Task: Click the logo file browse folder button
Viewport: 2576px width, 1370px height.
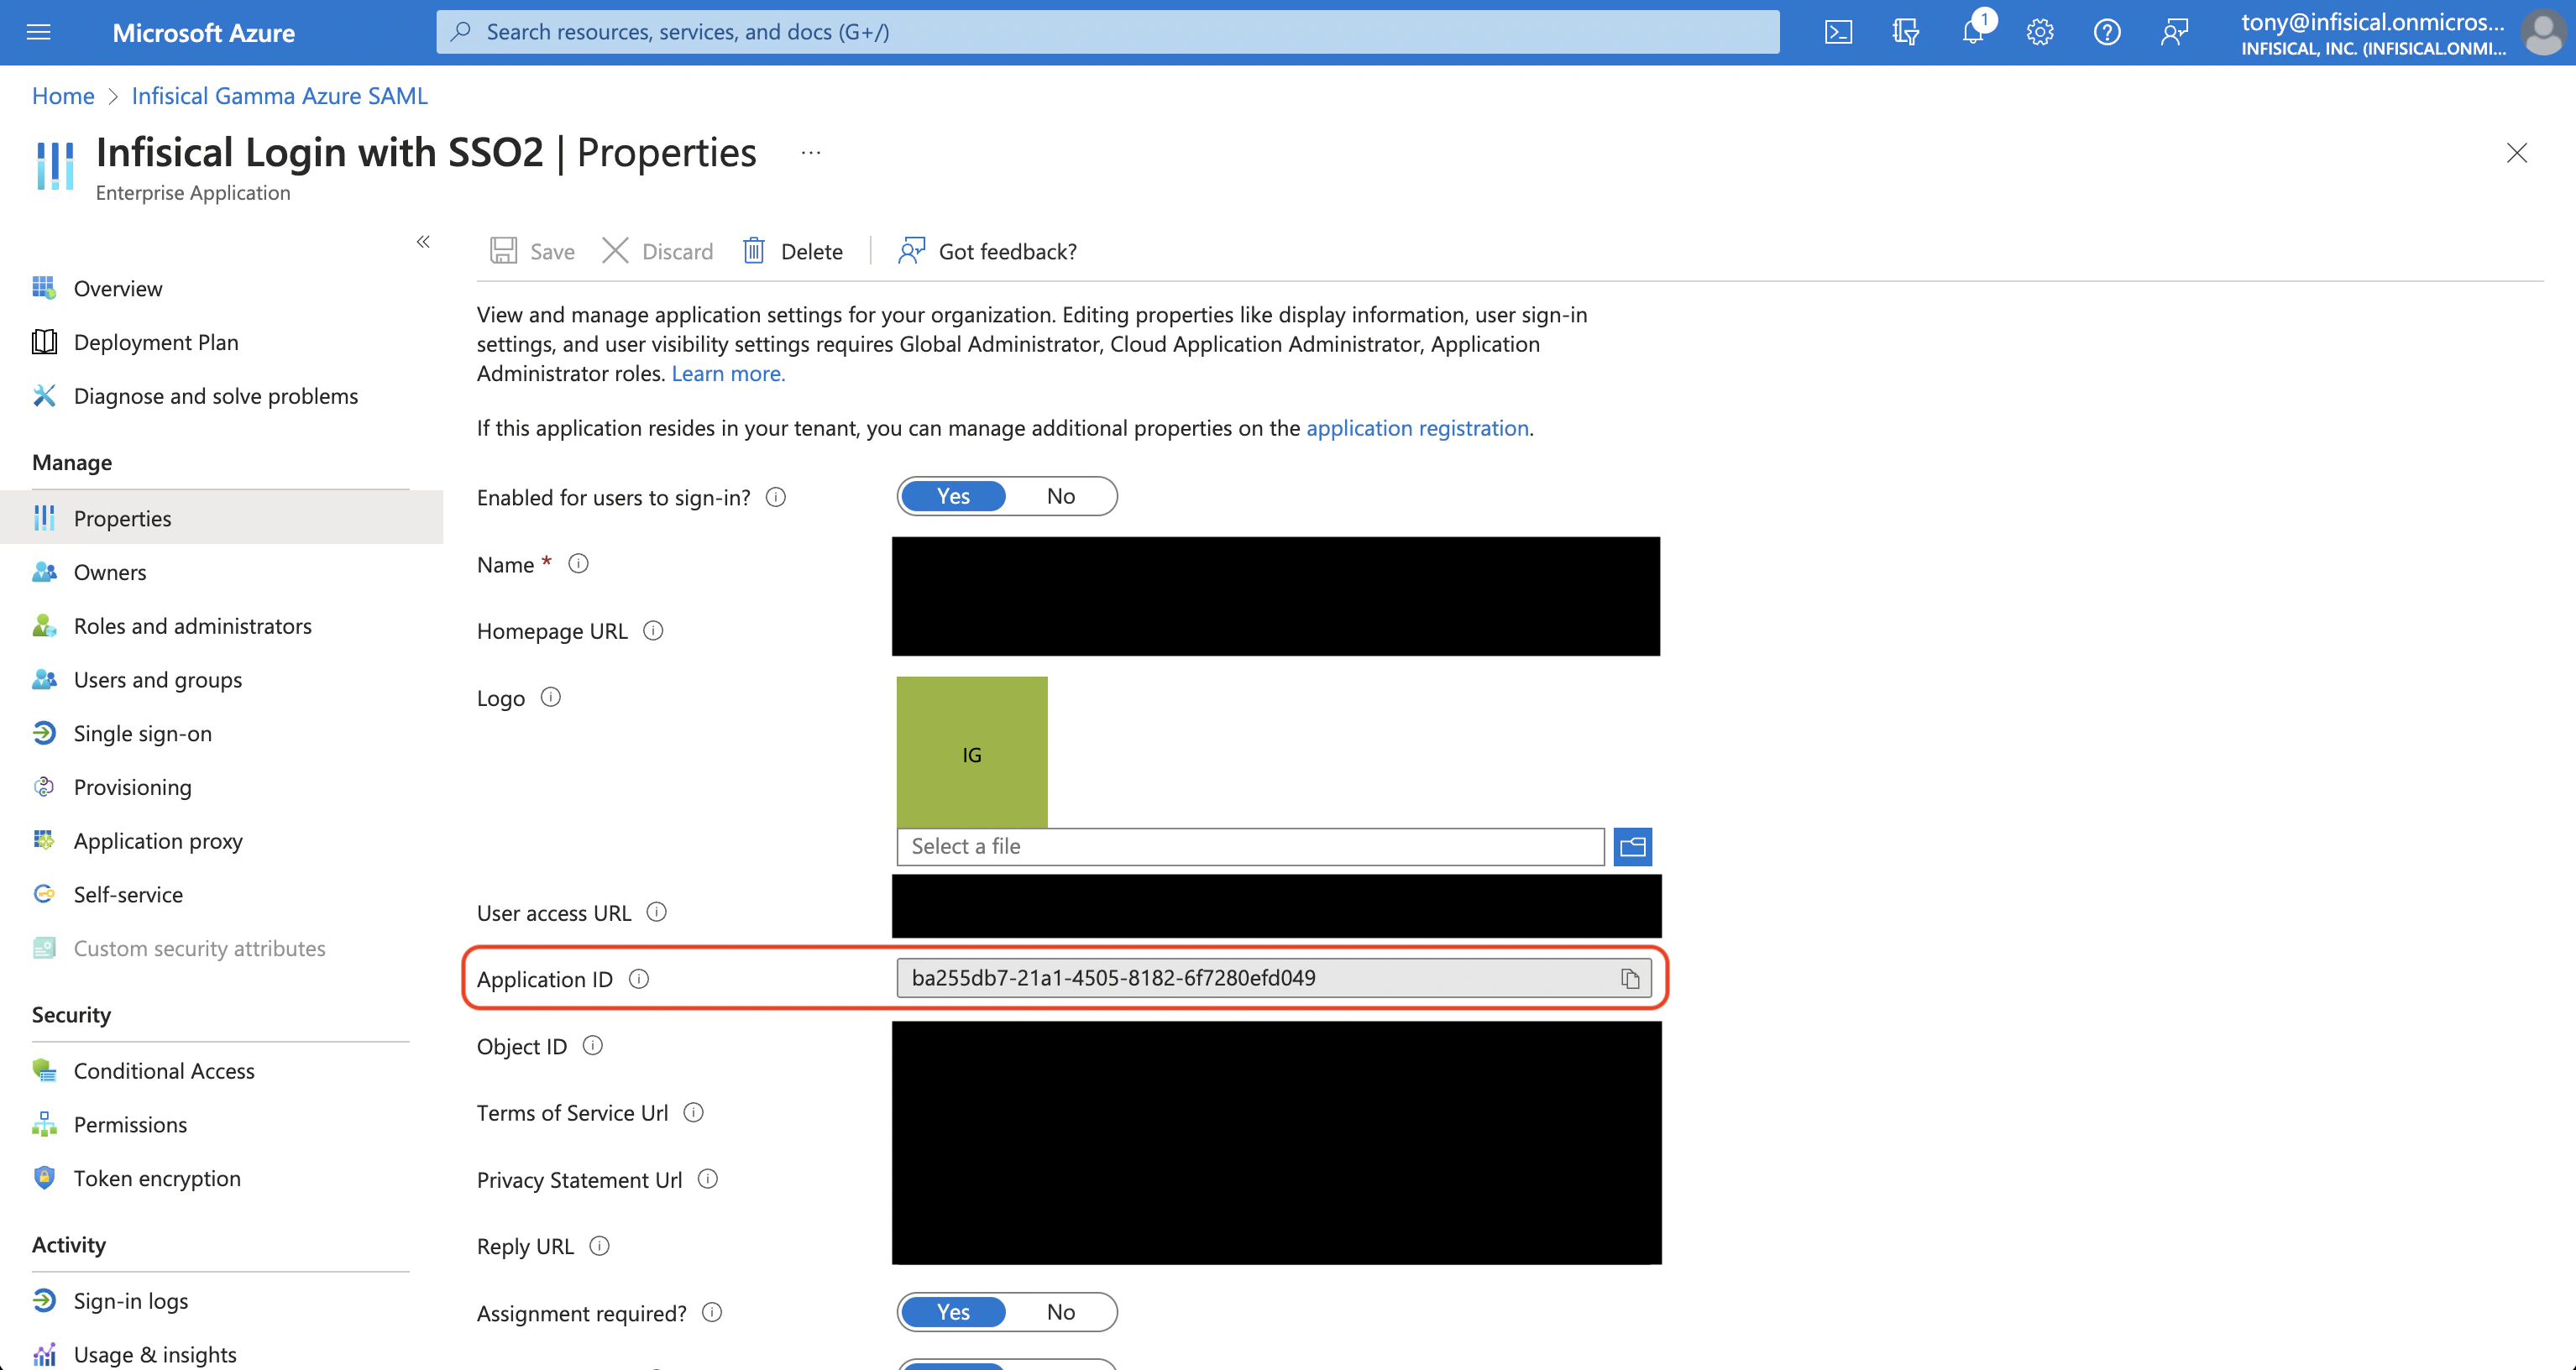Action: pos(1632,846)
